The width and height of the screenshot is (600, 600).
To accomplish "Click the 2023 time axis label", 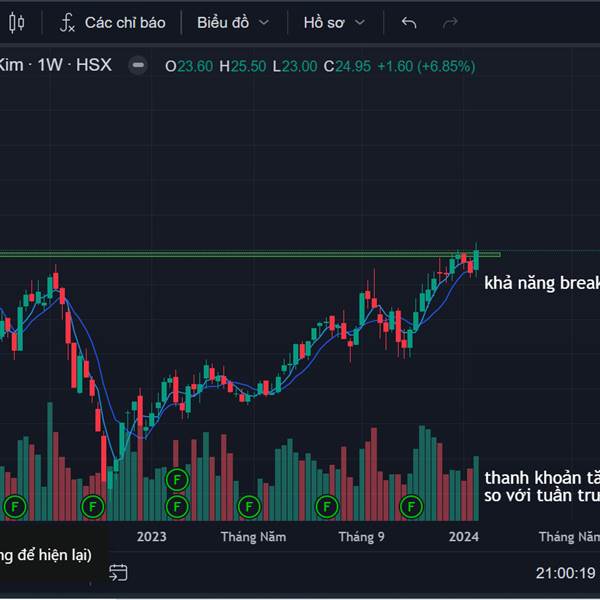I will point(152,536).
